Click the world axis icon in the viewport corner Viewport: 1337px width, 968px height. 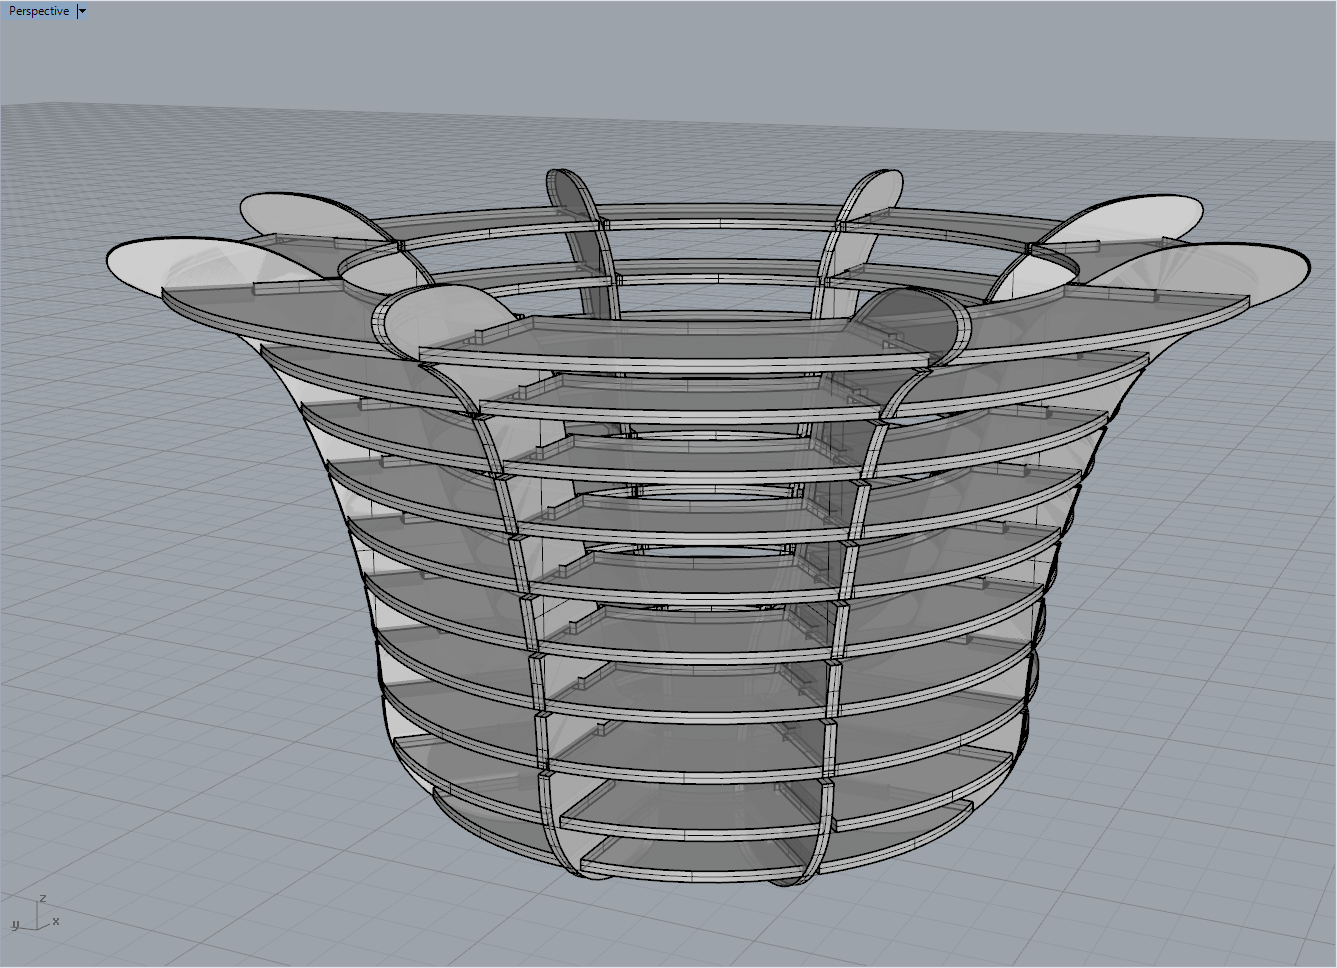coord(33,915)
